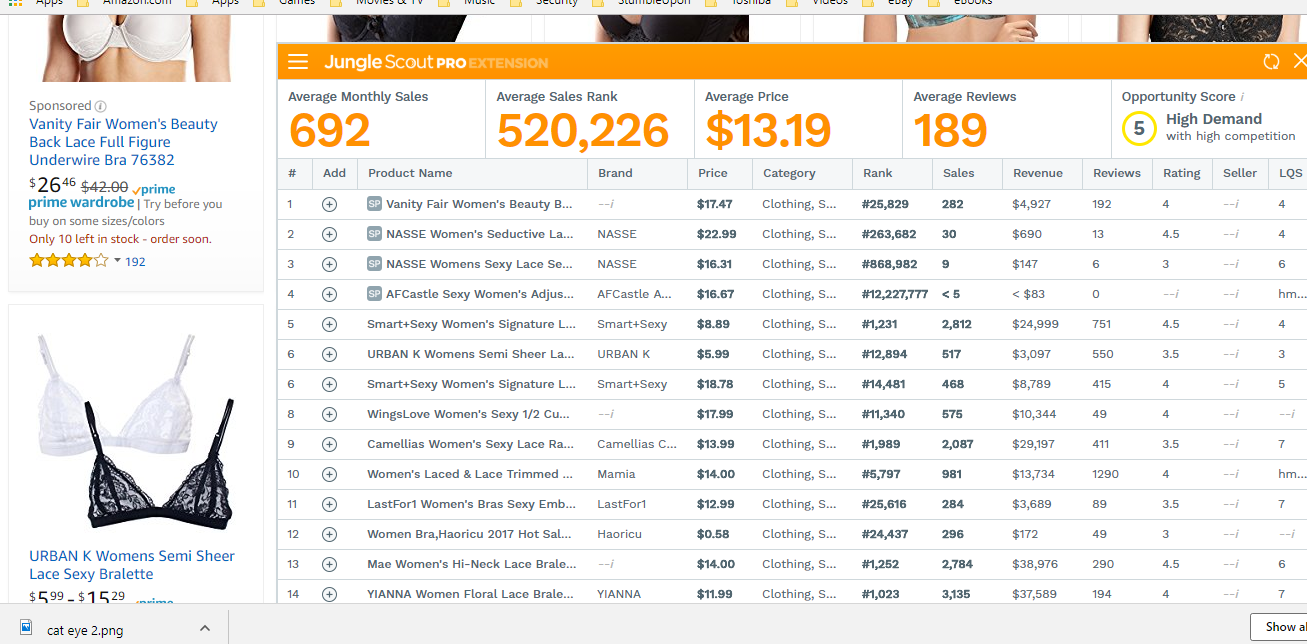Screen dimensions: 1307x644
Task: Add the Haoricu Women Bra product
Action: (x=329, y=534)
